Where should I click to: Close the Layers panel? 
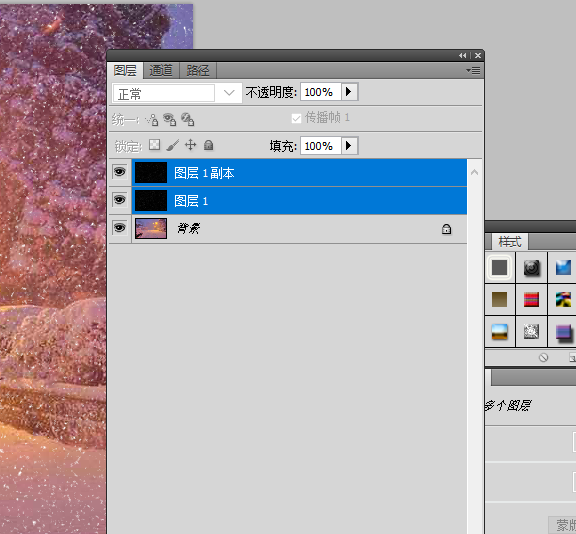pos(478,55)
